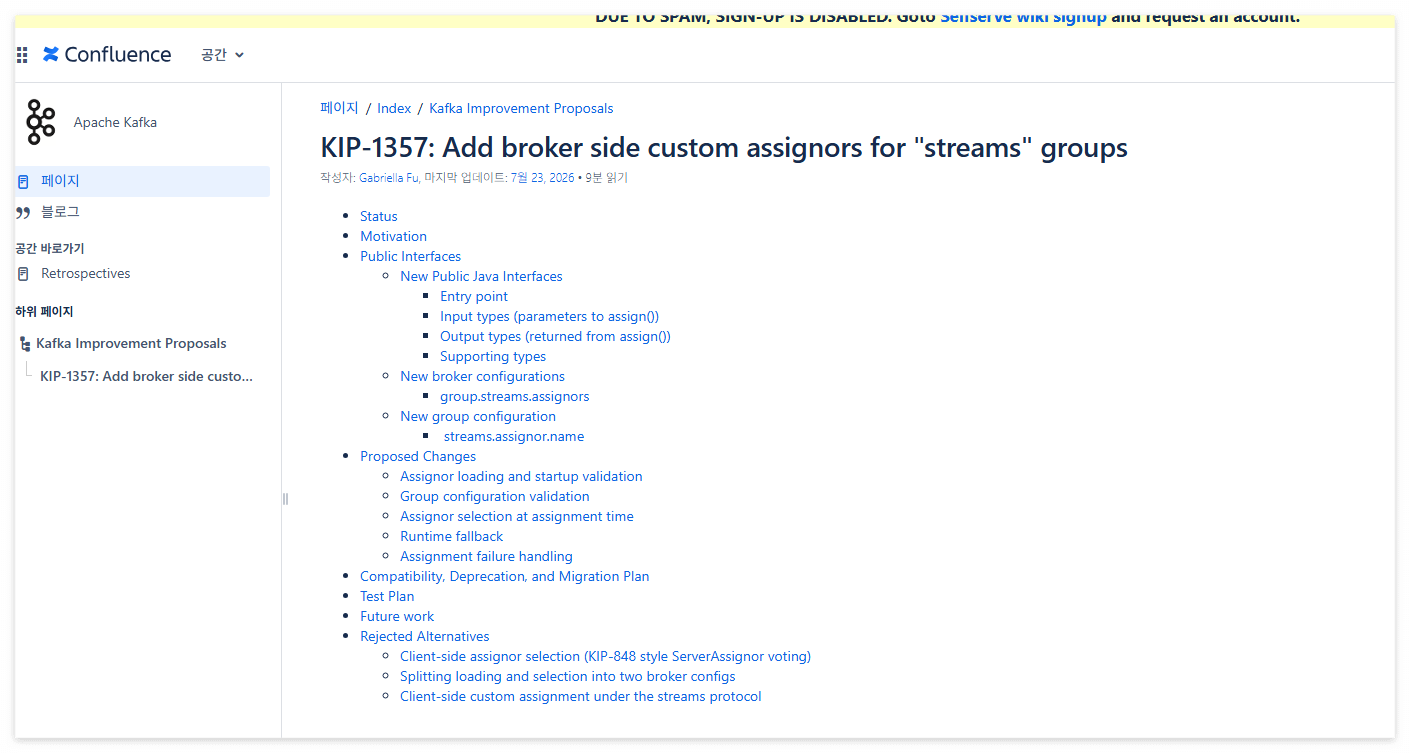Go to Assignor selection at assignment time
Image resolution: width=1410 pixels, height=753 pixels.
517,516
